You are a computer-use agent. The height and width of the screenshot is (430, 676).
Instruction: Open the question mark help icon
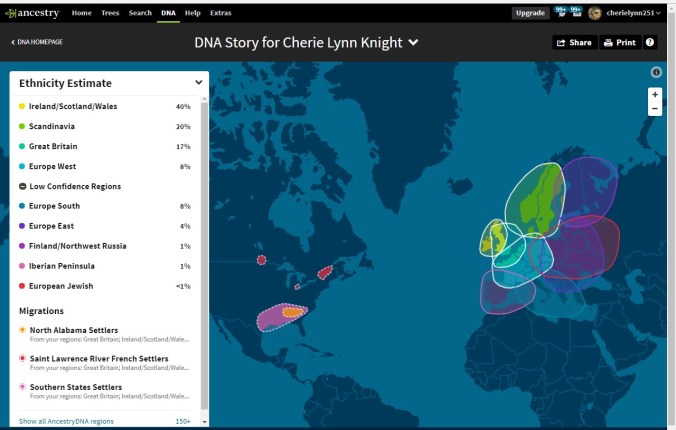tap(650, 42)
